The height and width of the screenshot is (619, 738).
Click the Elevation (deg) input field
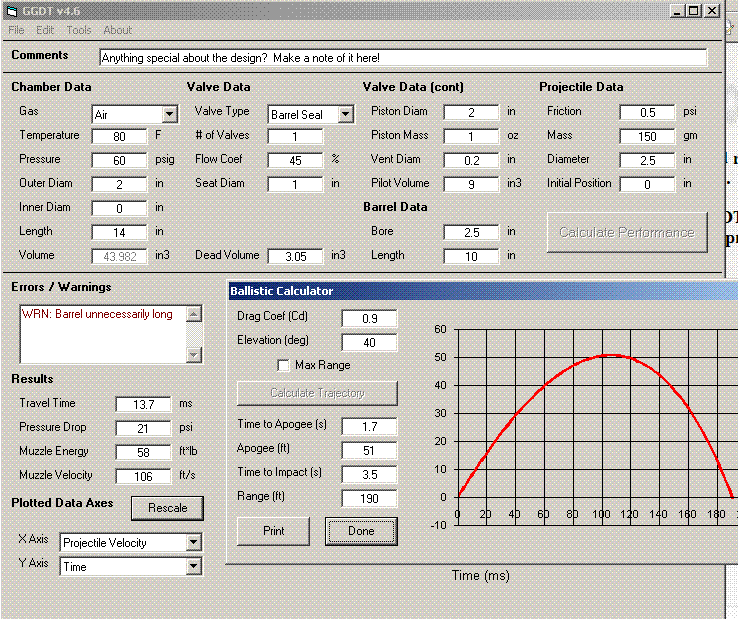tap(369, 342)
